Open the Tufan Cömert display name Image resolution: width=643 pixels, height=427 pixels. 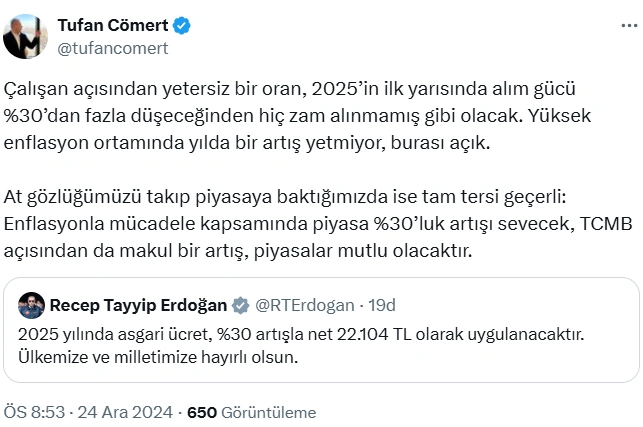[111, 25]
